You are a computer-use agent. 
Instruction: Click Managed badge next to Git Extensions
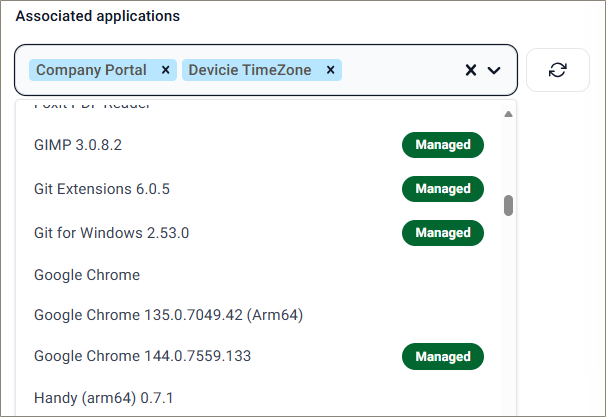pyautogui.click(x=443, y=189)
